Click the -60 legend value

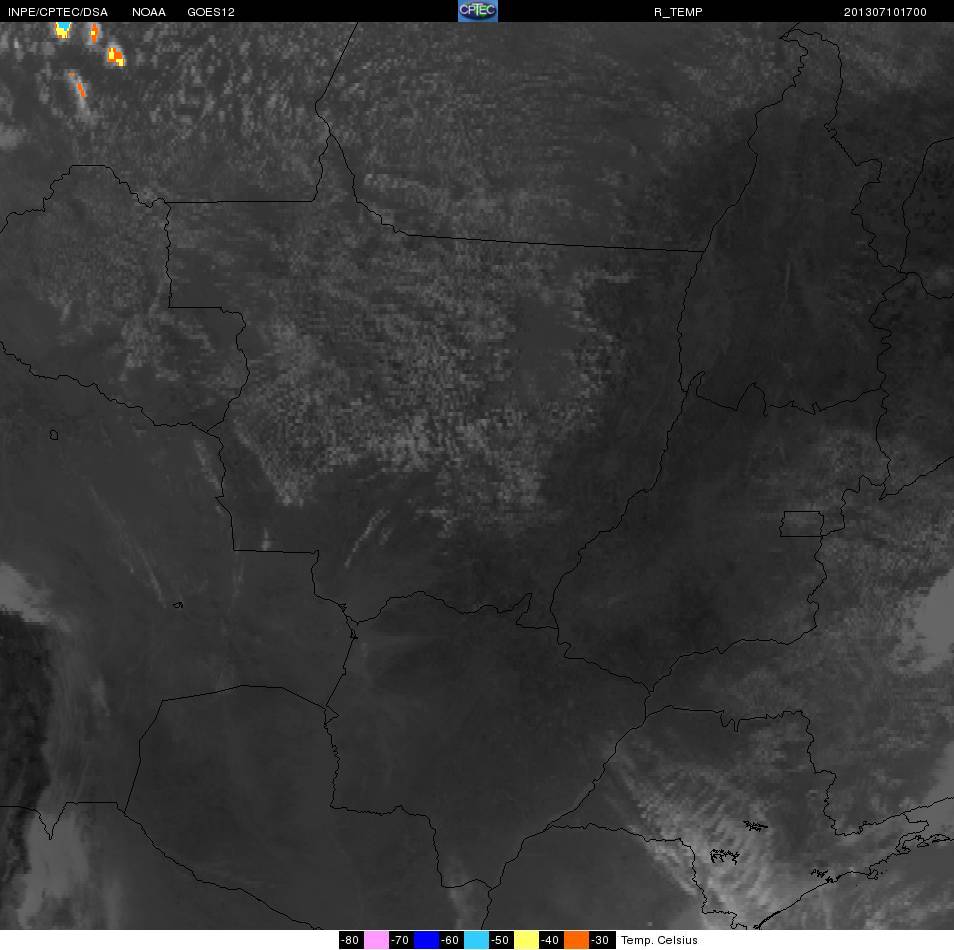451,940
